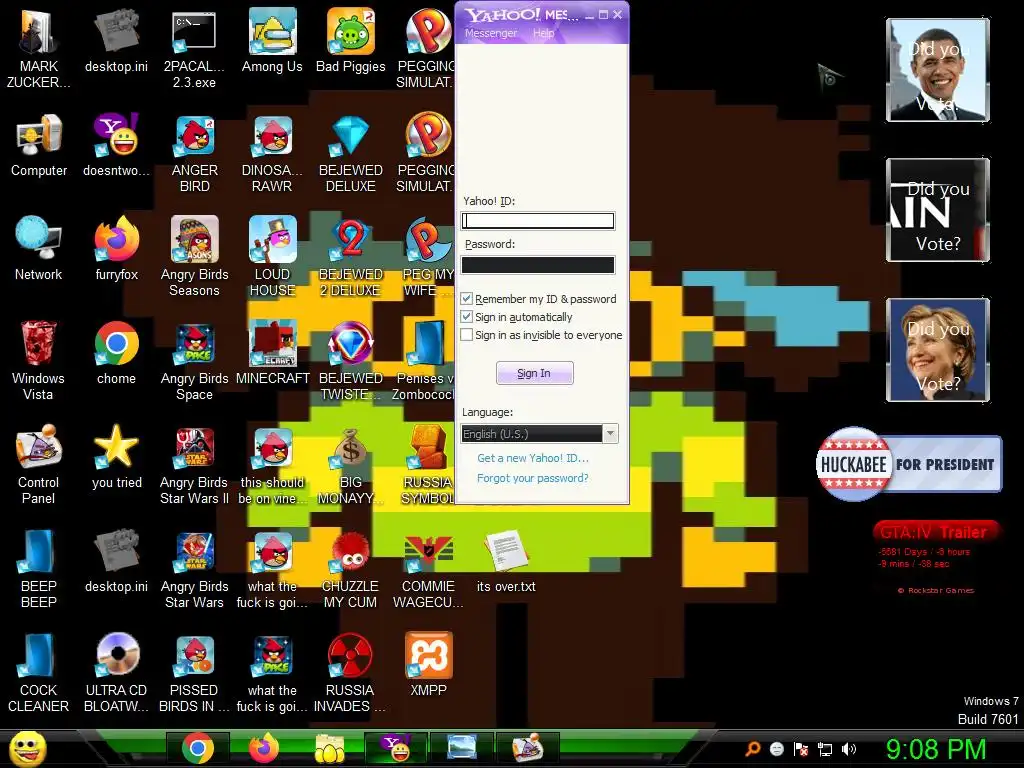The width and height of the screenshot is (1024, 768).
Task: Click Get a new Yahoo! ID link
Action: click(533, 458)
